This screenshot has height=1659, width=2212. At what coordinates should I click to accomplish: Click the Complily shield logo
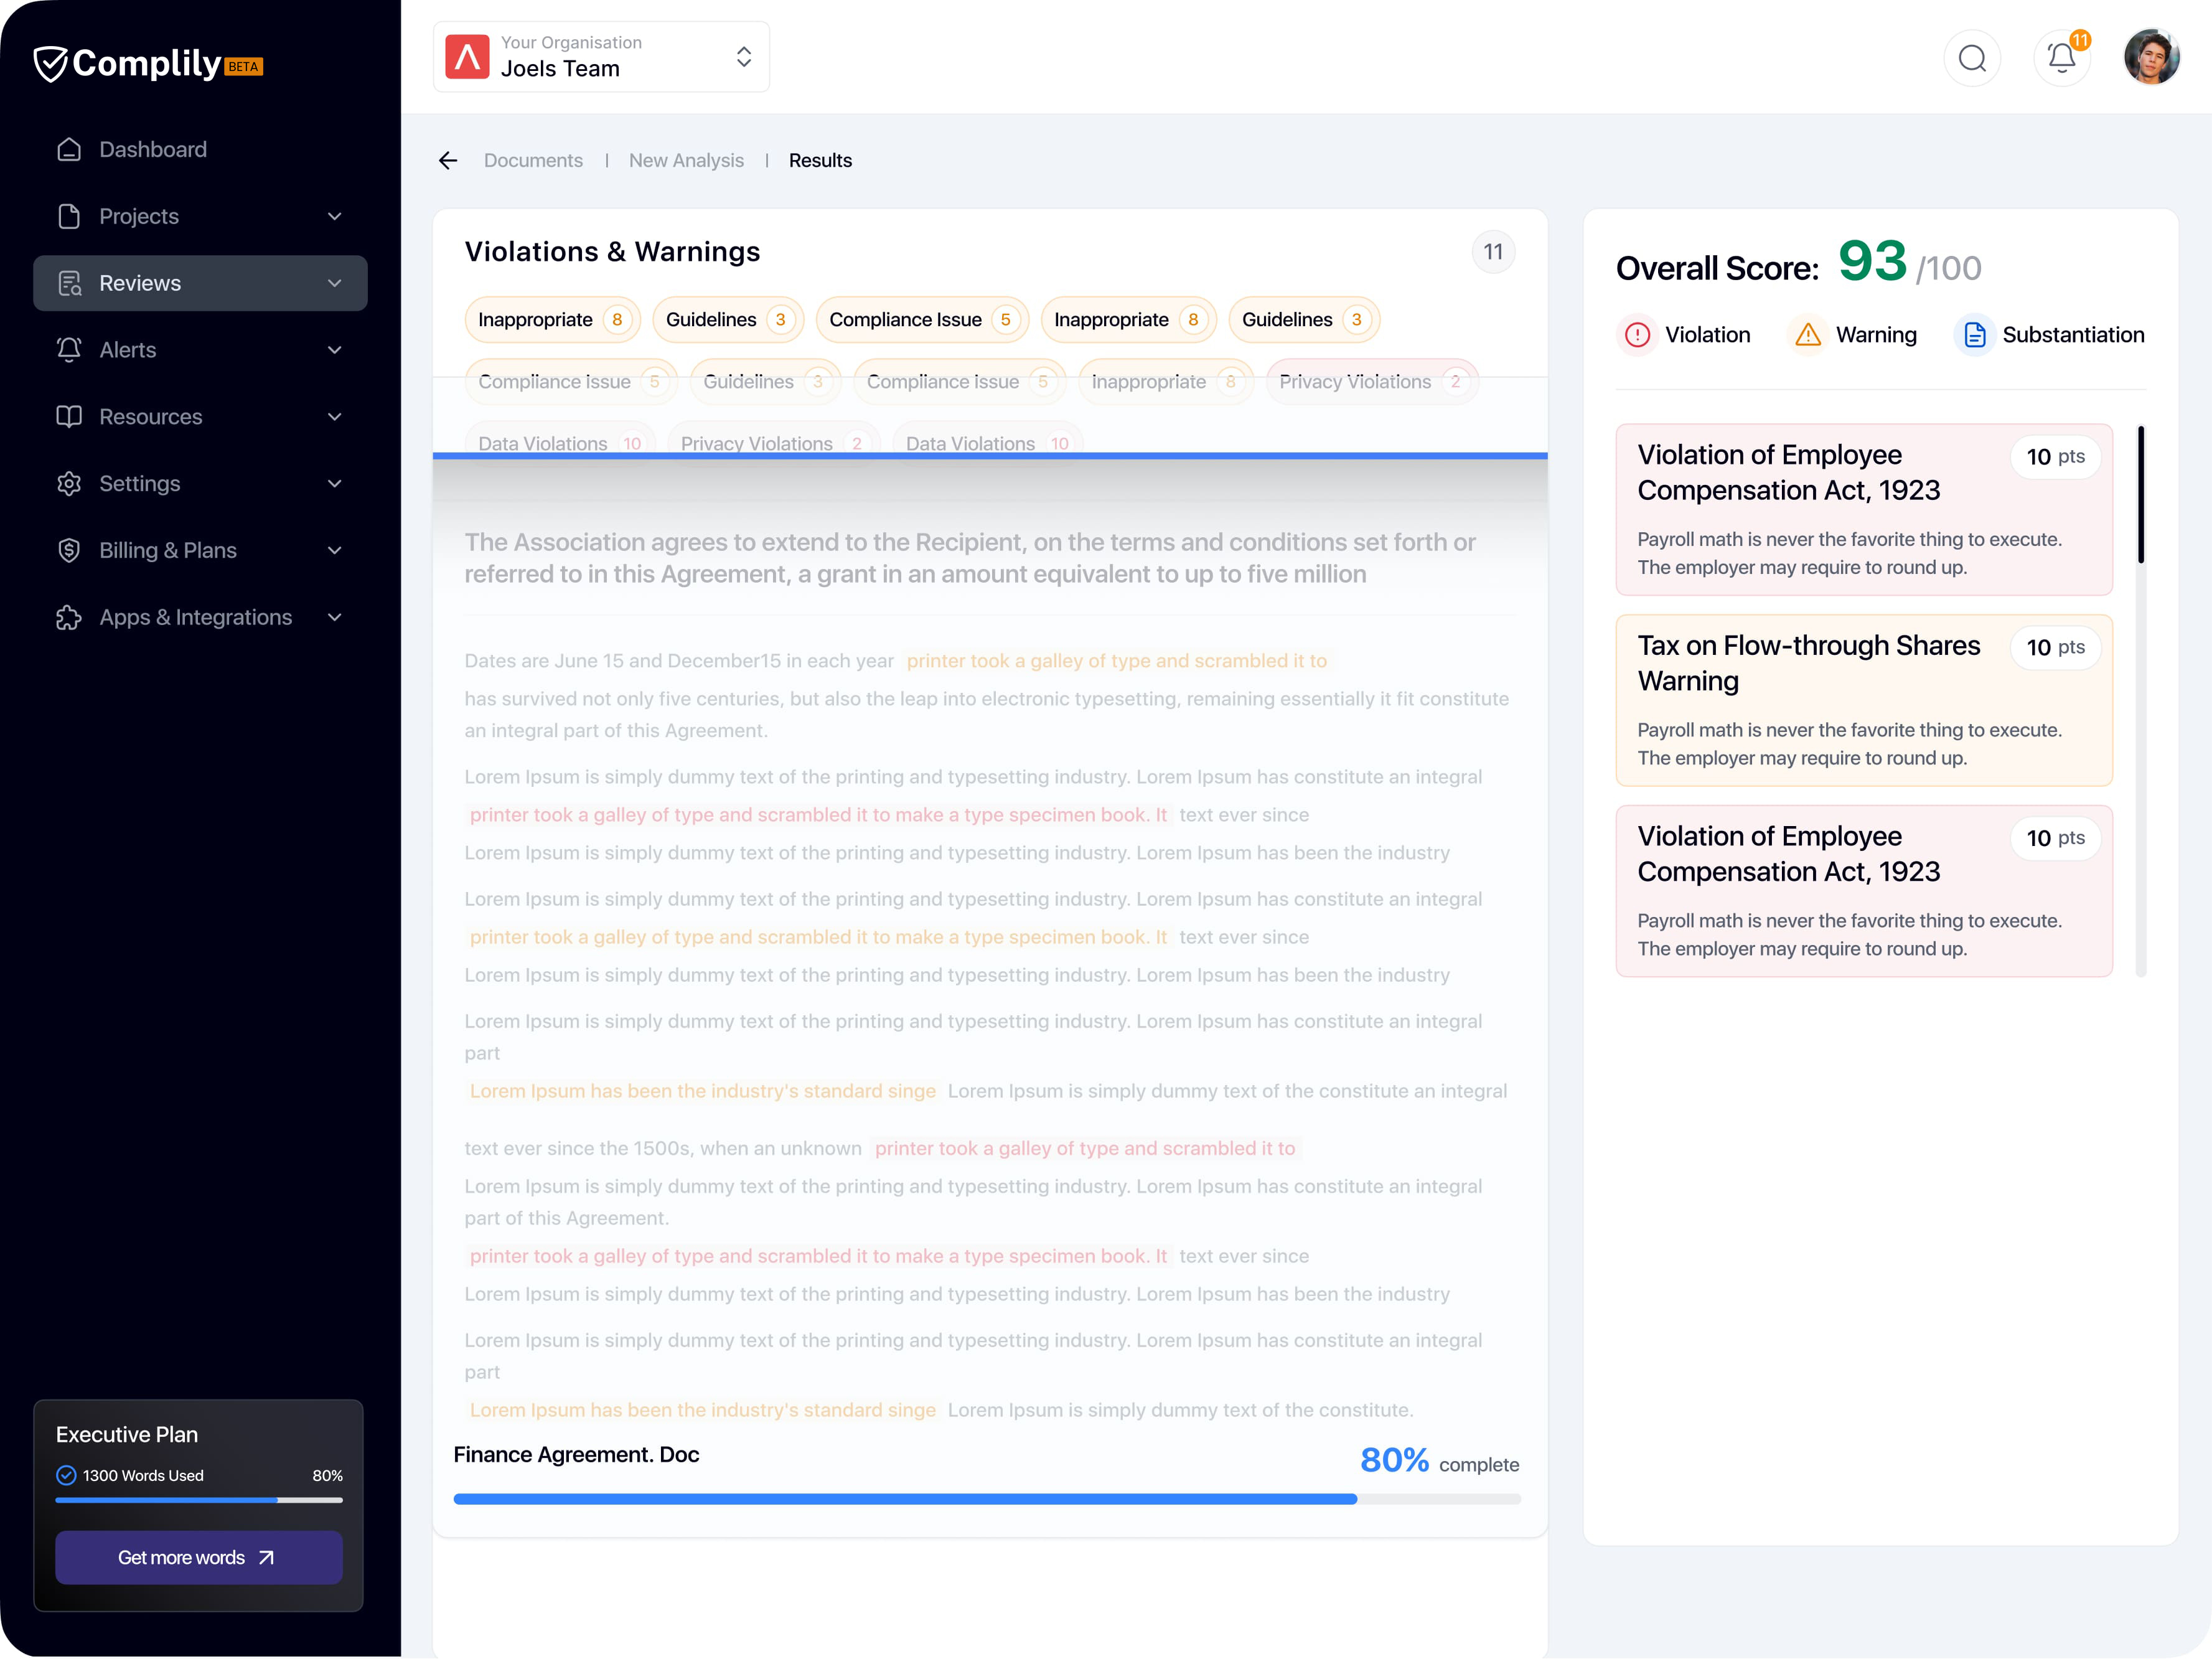coord(50,64)
